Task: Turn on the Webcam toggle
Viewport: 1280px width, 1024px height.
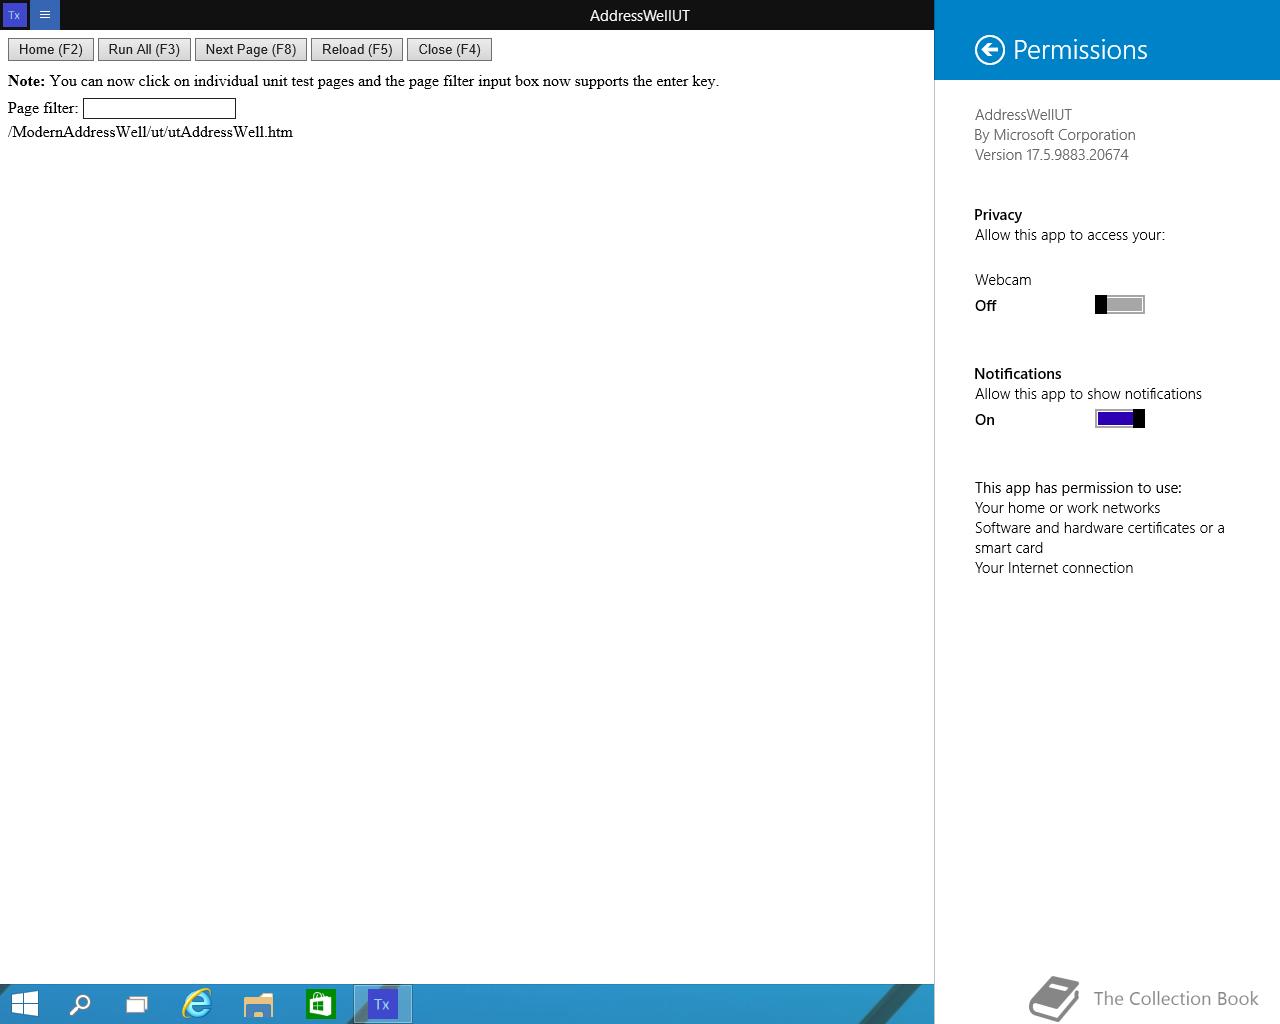Action: [1120, 305]
